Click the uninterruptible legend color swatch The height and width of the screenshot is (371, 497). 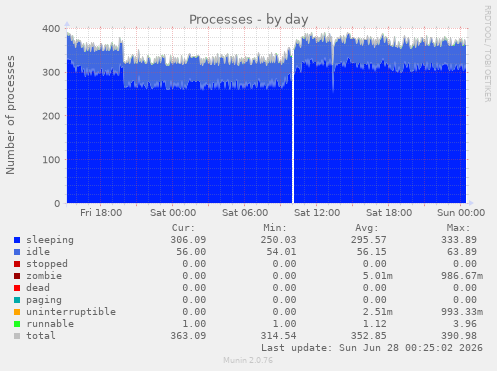tap(17, 312)
